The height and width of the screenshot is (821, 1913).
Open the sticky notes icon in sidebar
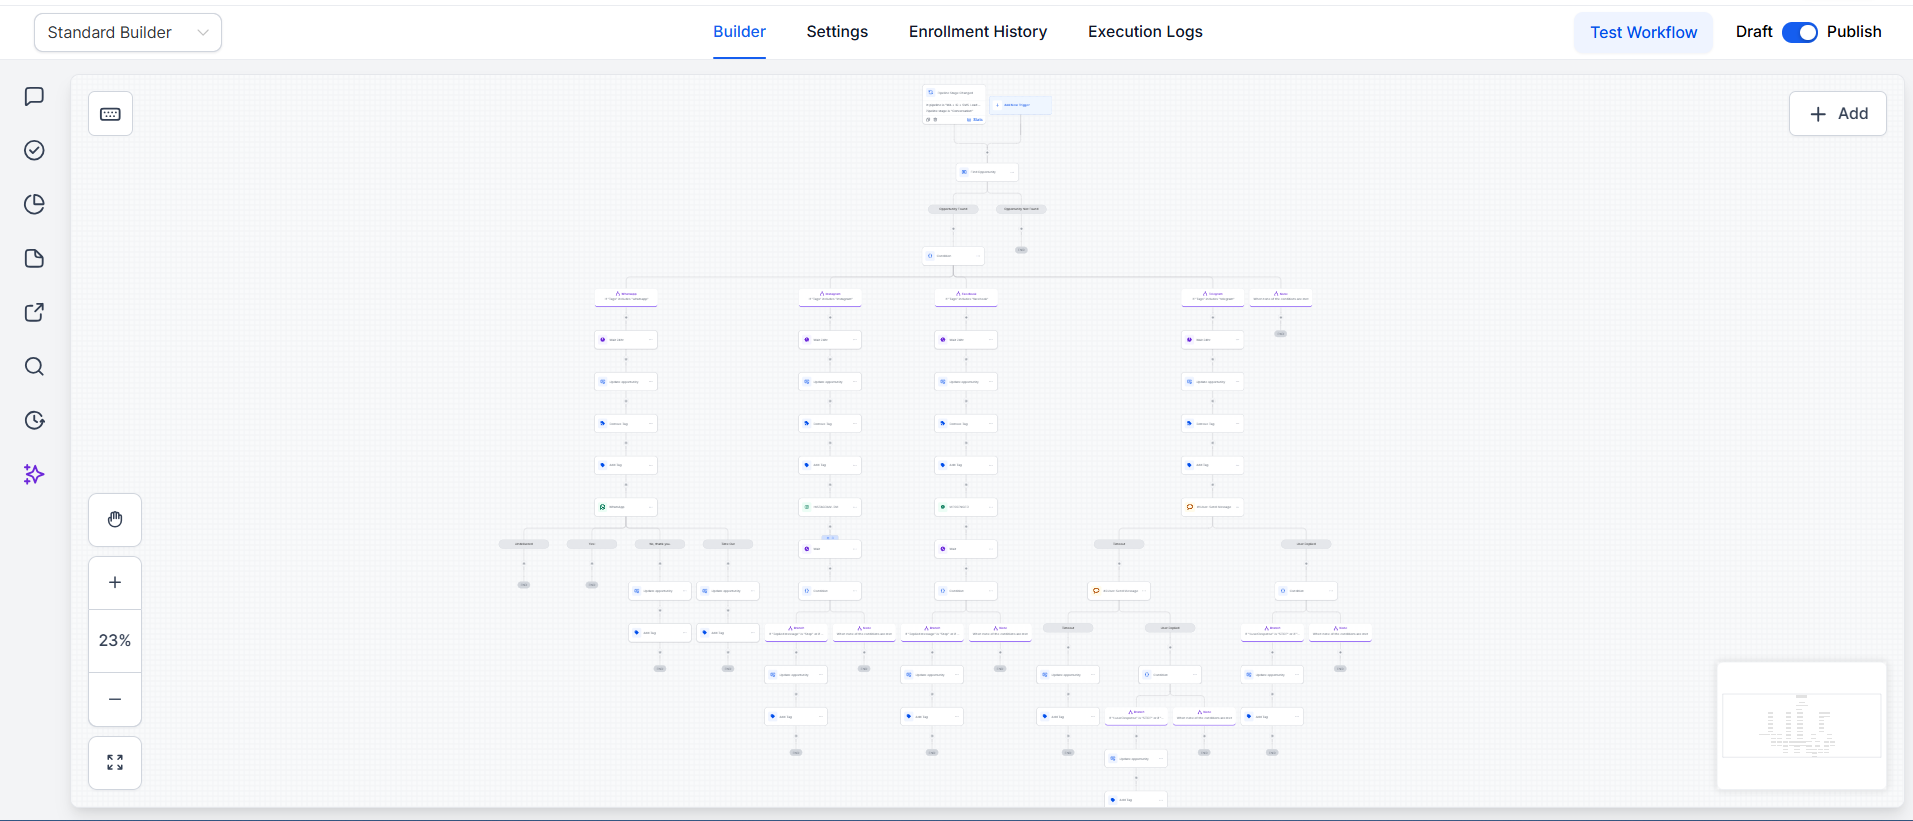click(34, 258)
